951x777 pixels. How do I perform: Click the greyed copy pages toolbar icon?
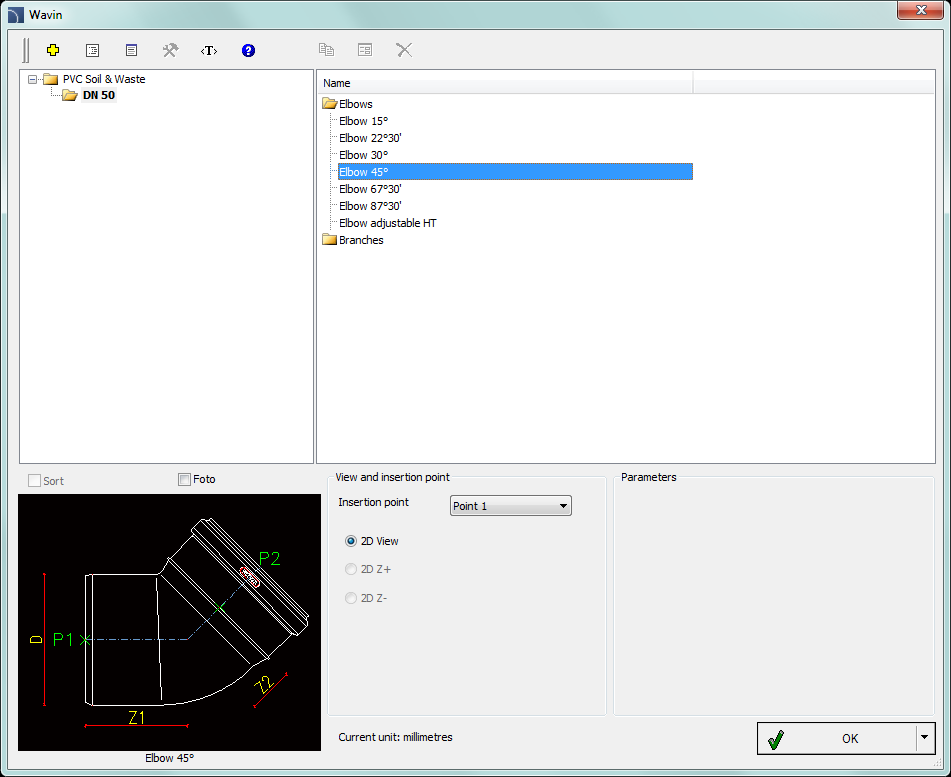tap(326, 50)
